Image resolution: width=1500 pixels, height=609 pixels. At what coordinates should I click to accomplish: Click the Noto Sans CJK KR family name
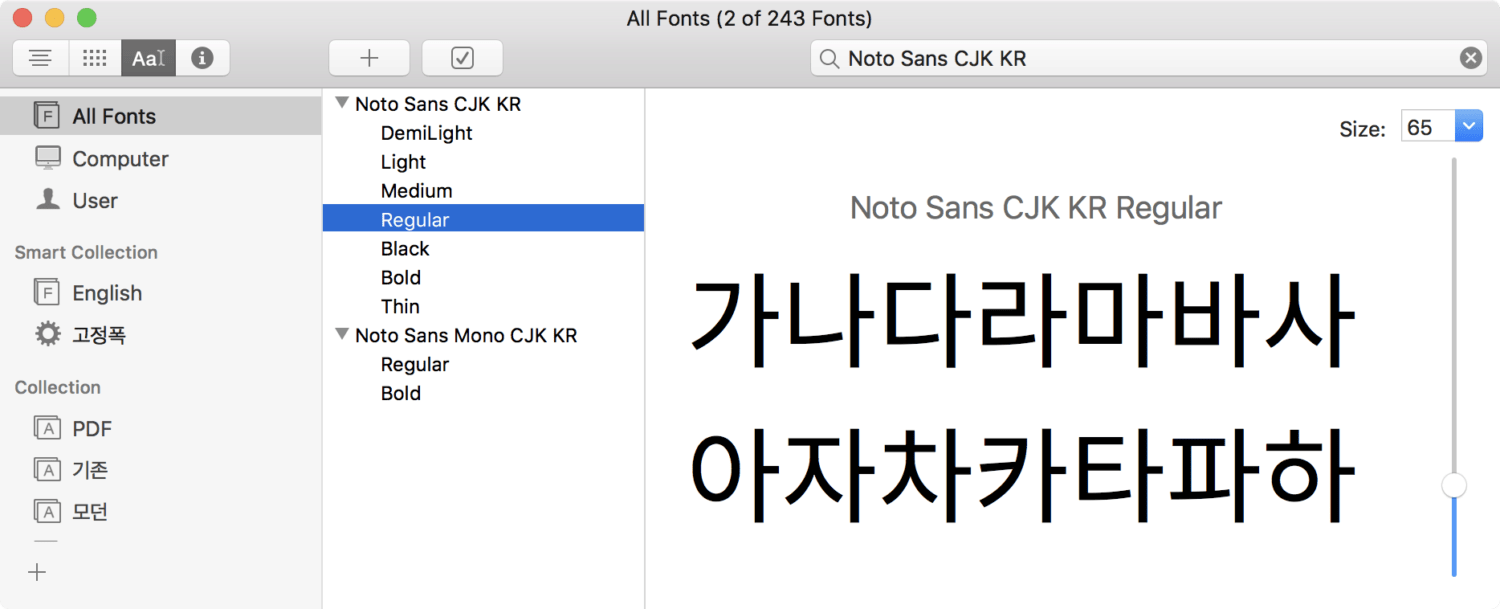click(x=438, y=104)
